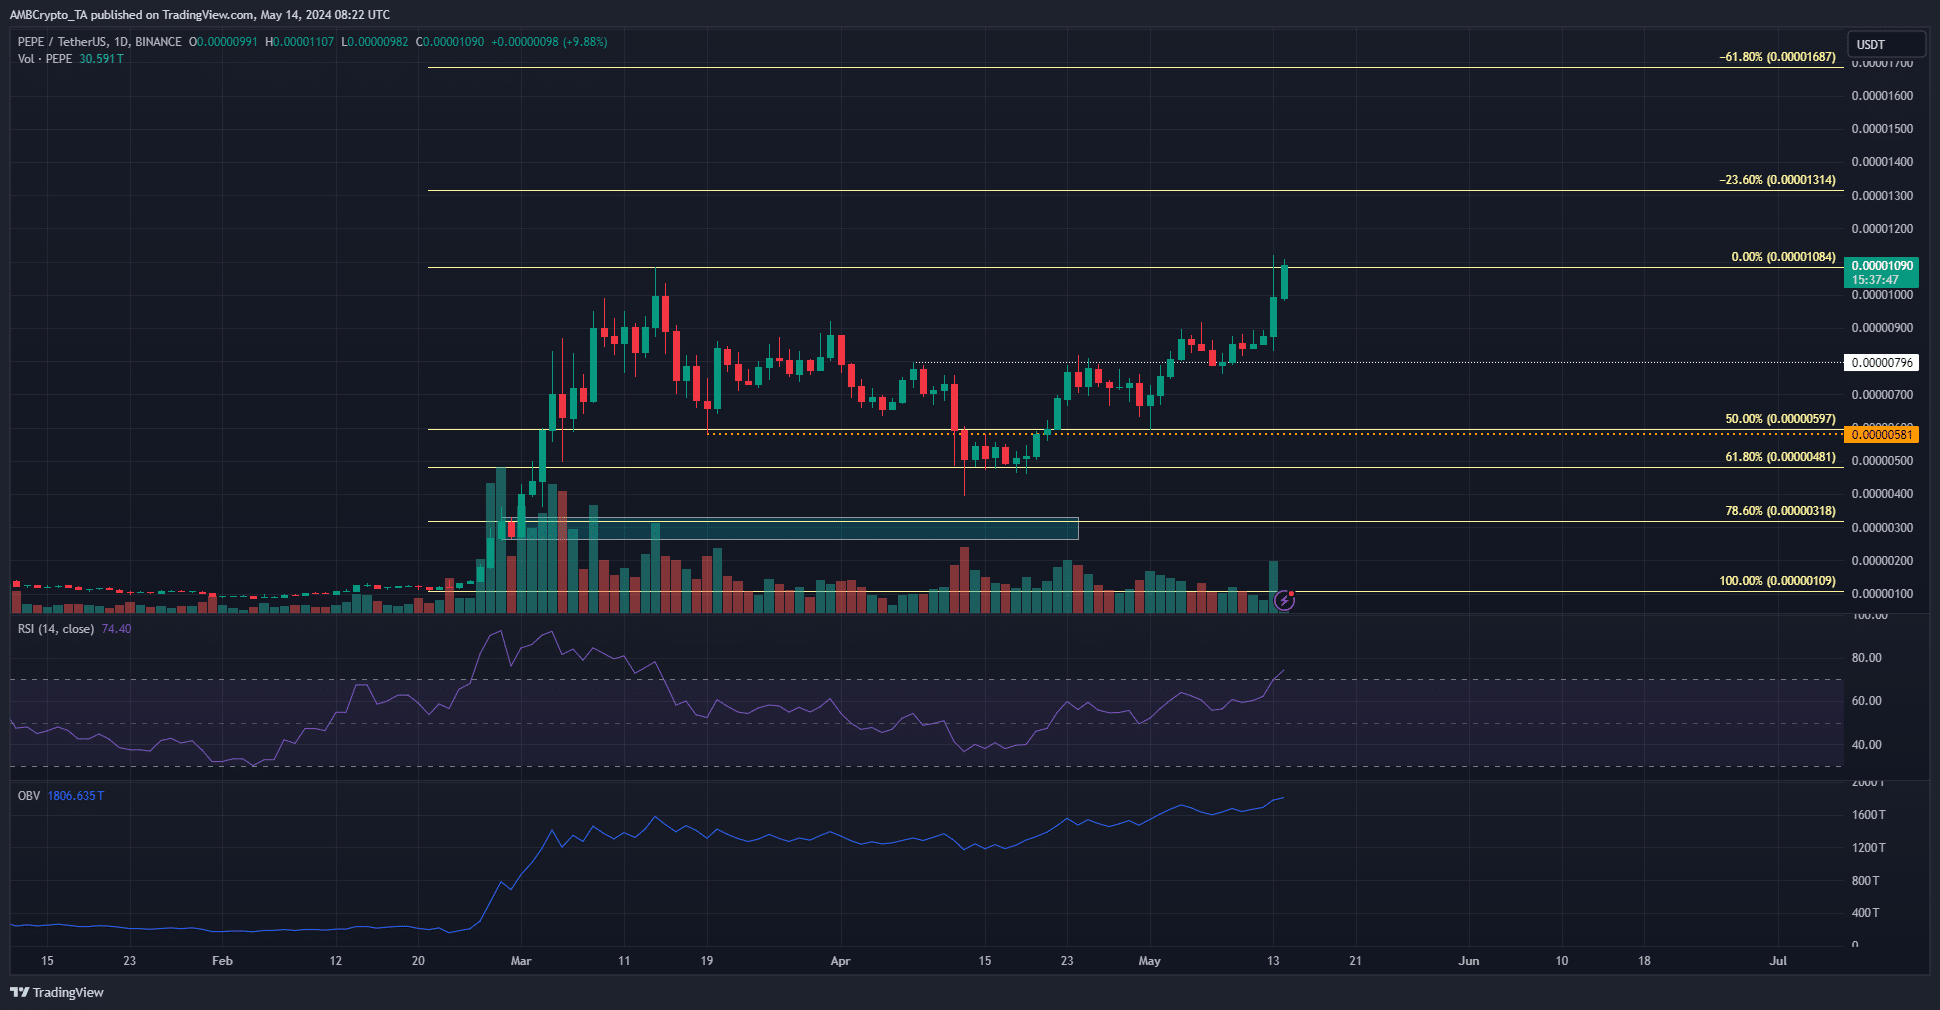Click the Feb label on time axis

click(222, 961)
